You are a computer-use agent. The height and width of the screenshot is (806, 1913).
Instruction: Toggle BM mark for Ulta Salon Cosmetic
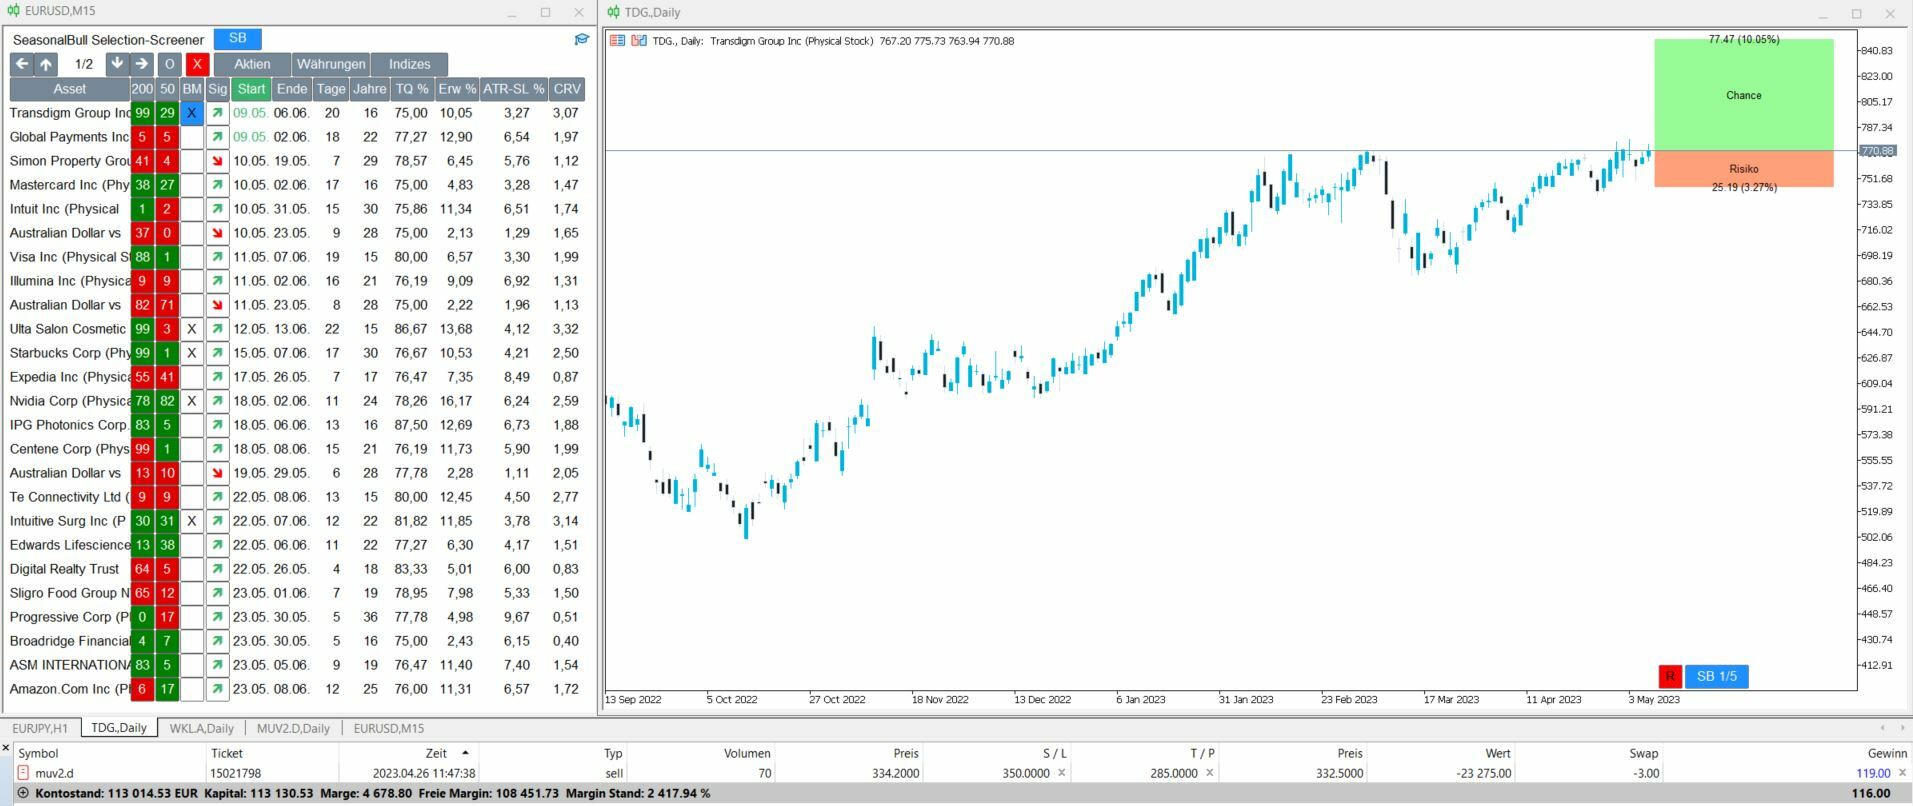tap(192, 329)
